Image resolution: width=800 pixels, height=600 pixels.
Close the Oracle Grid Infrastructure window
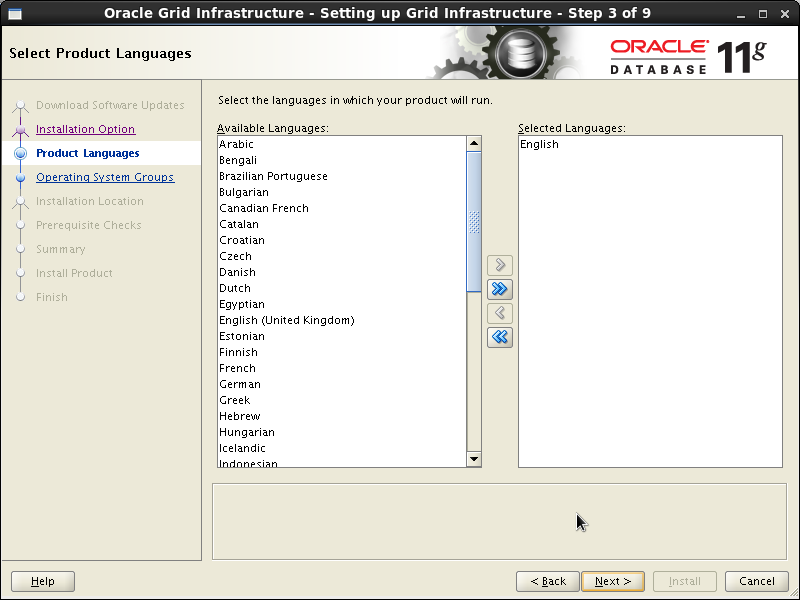(x=785, y=14)
